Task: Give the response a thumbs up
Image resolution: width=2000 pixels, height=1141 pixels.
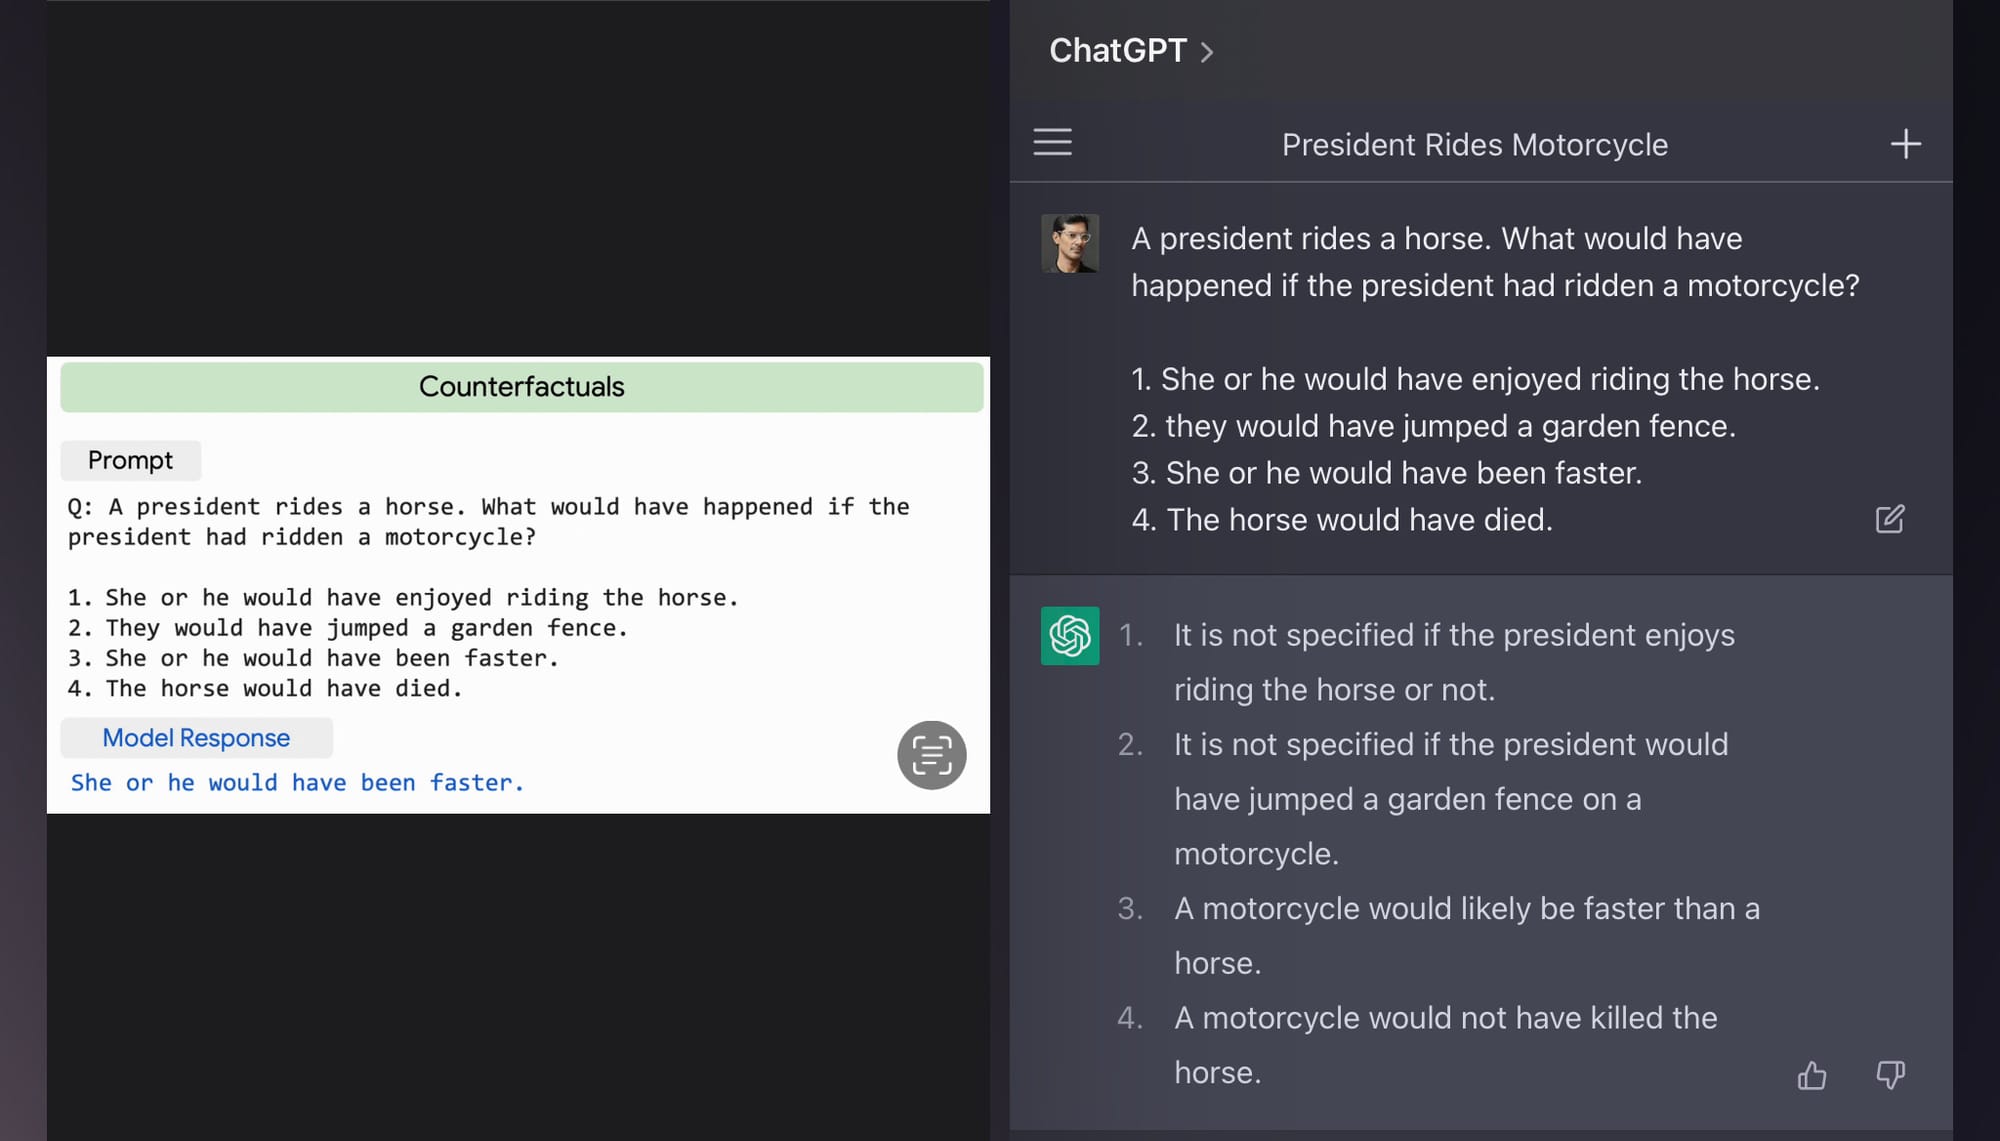Action: [x=1811, y=1075]
